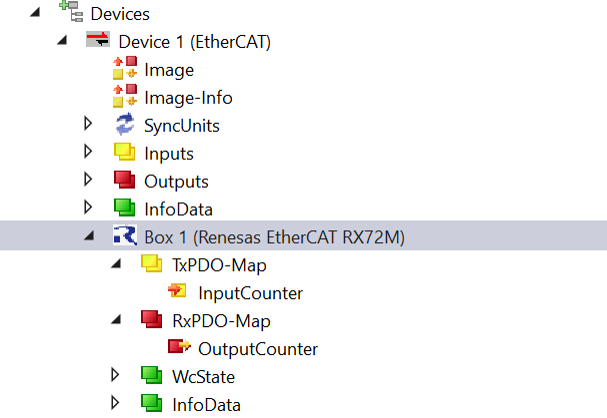This screenshot has width=607, height=418.
Task: Click the SyncUnits blue arrows icon
Action: pos(125,124)
